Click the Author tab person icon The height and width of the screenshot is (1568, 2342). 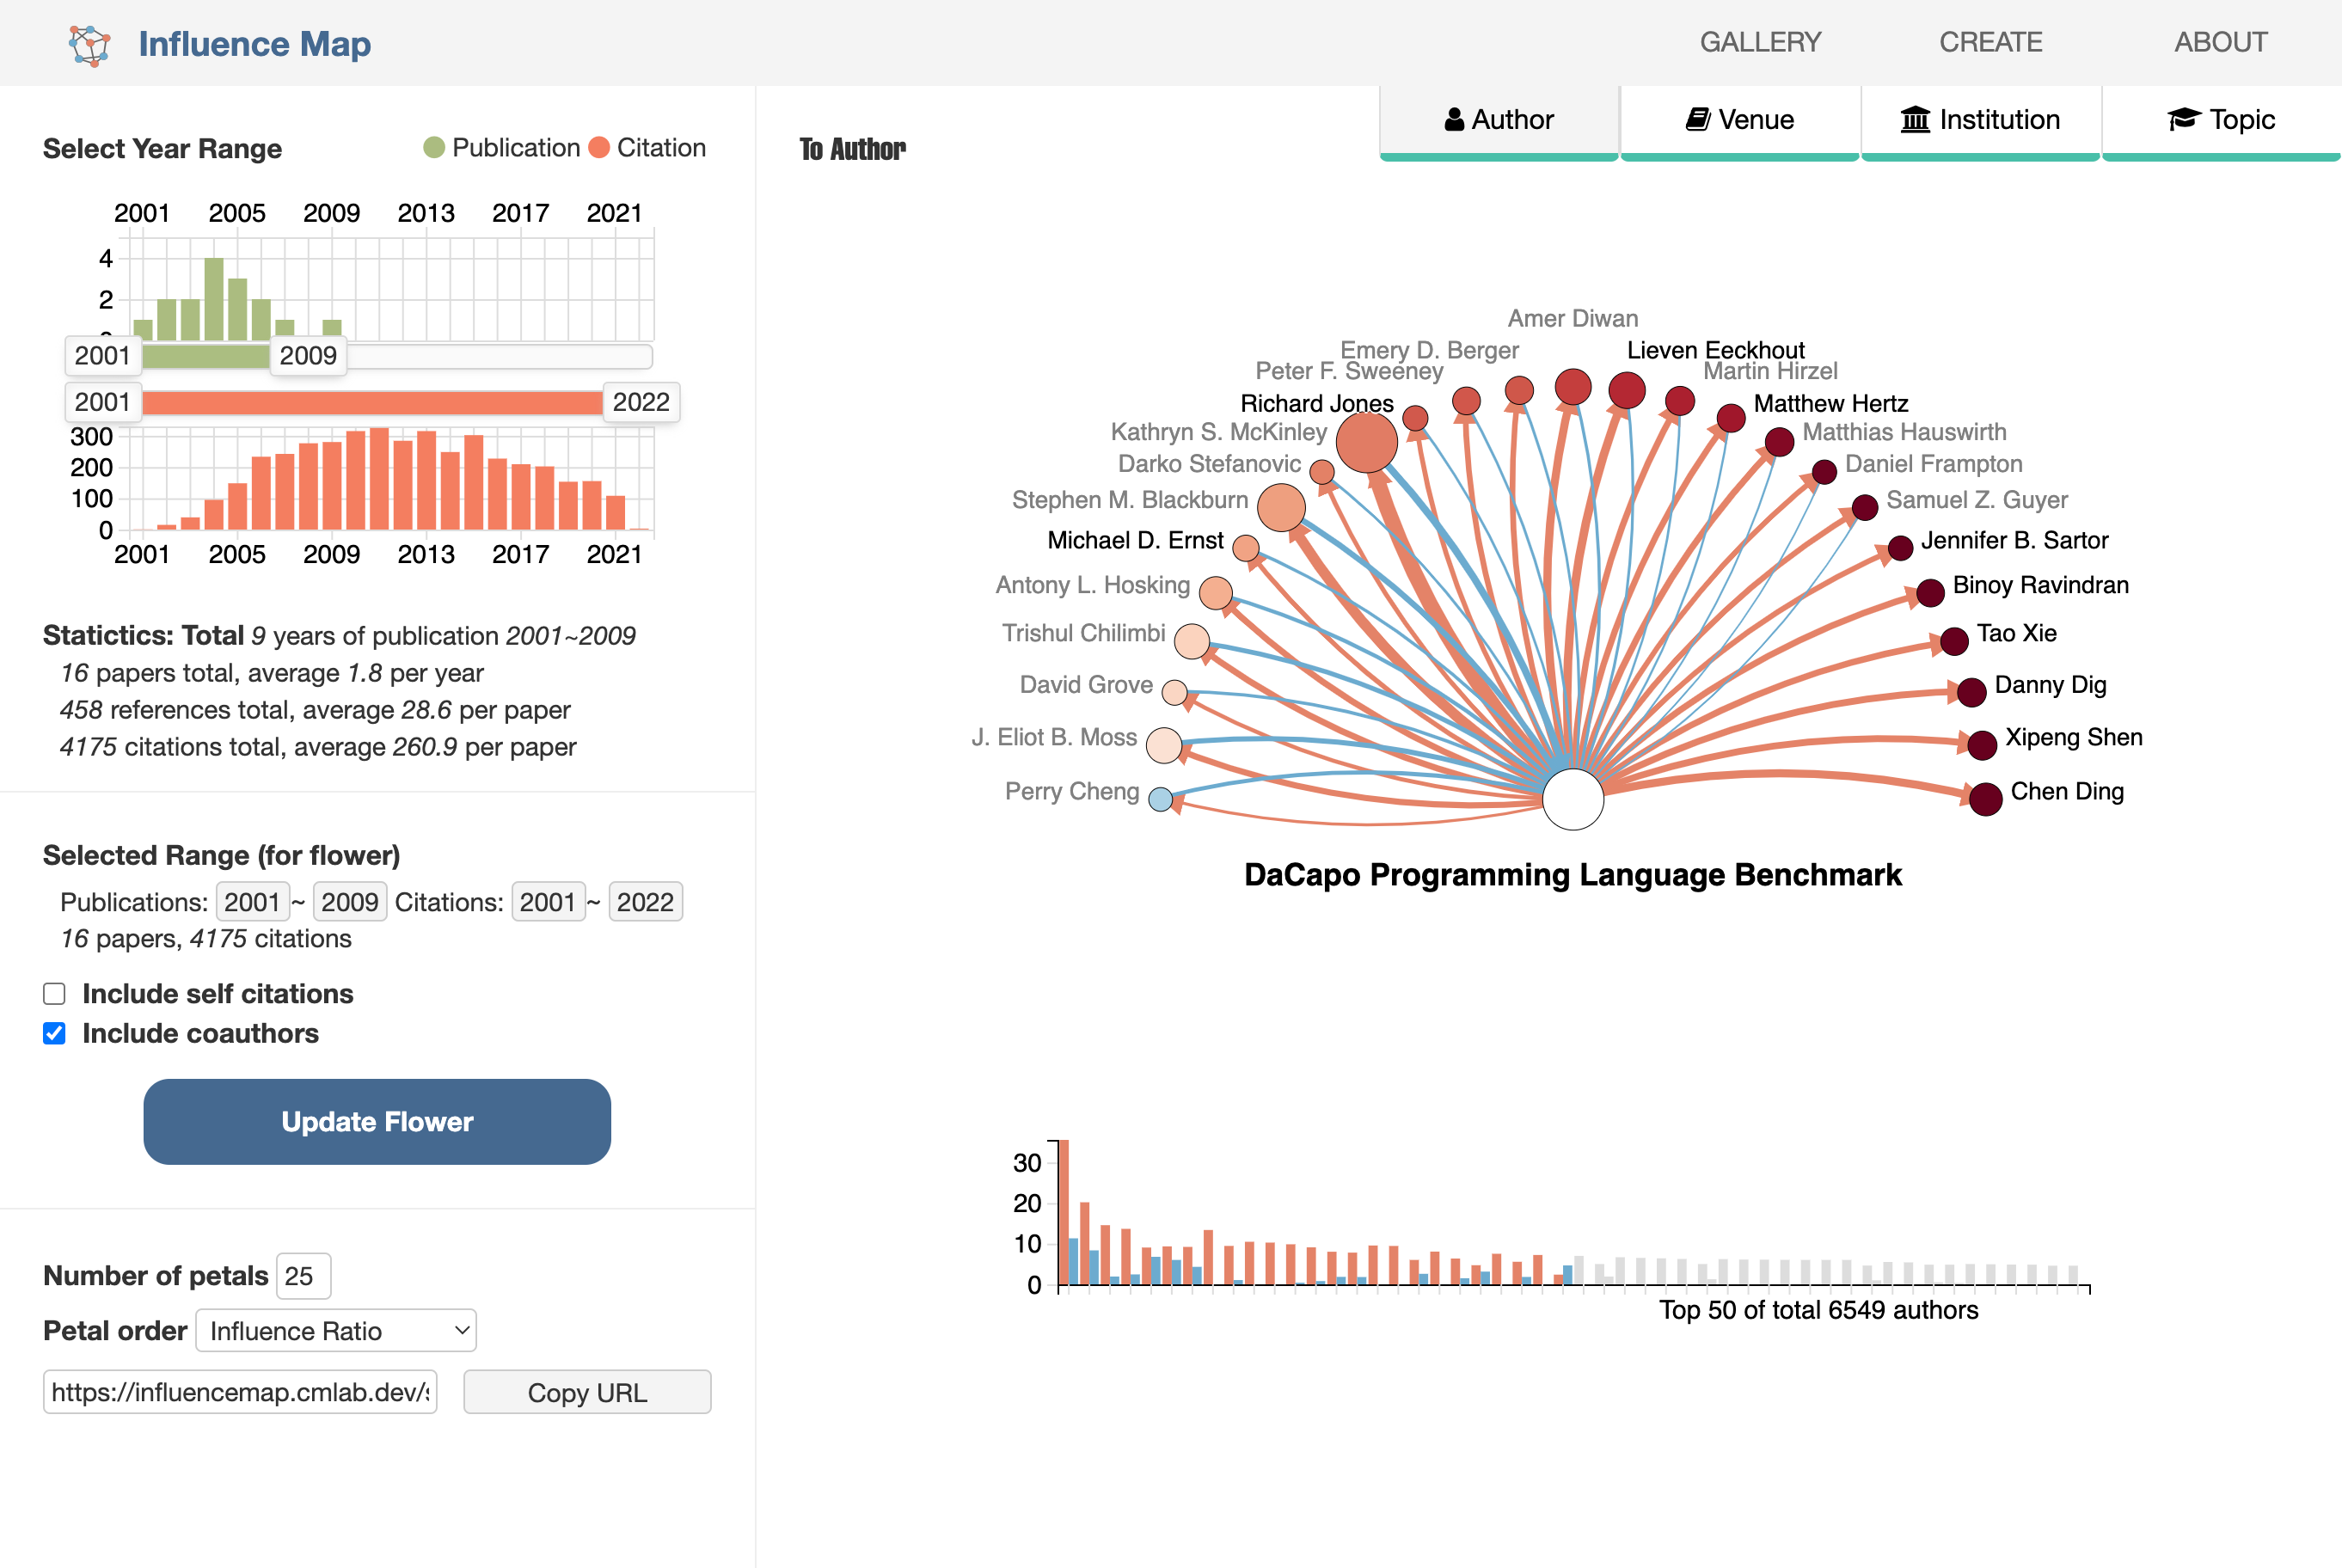tap(1454, 120)
